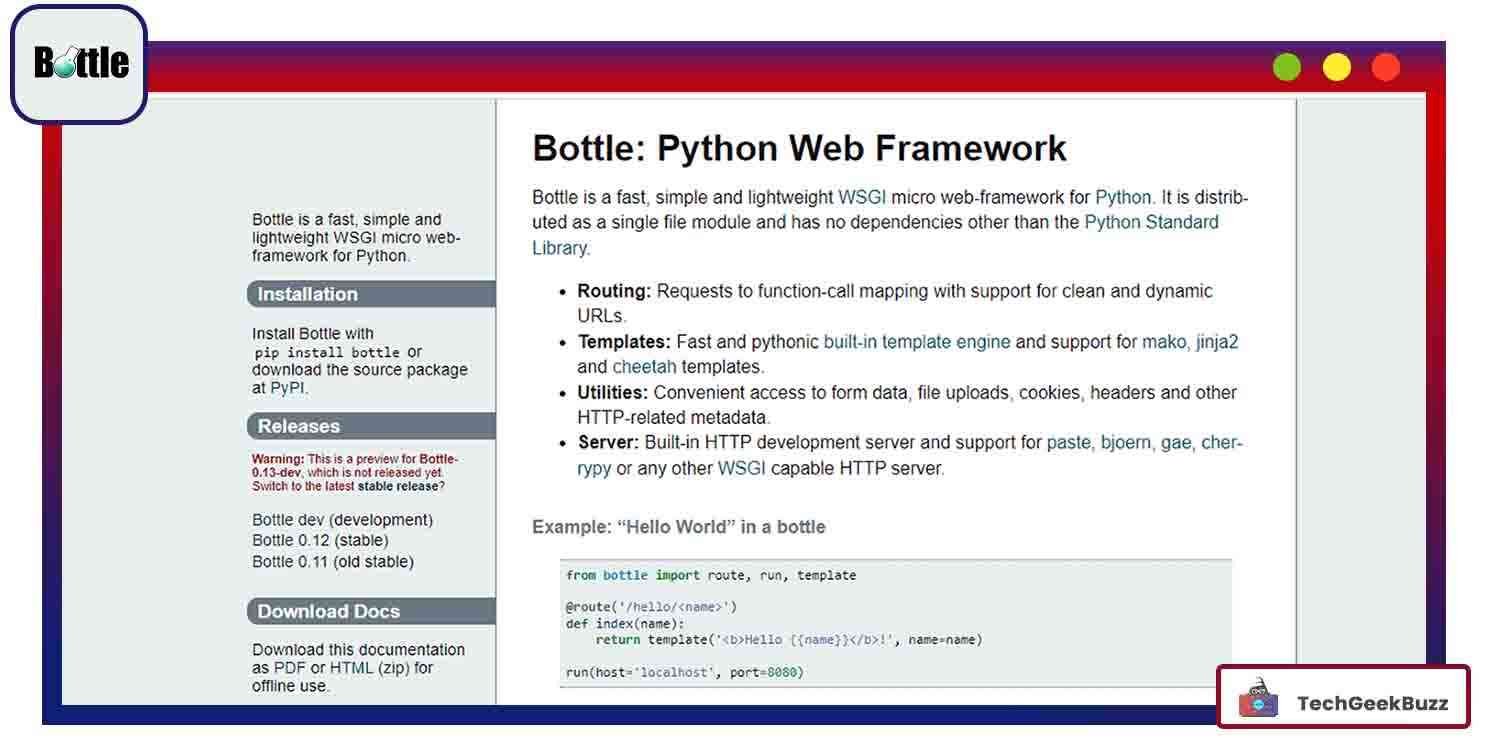This screenshot has height=738, width=1485.
Task: Download documentation as PDF
Action: [x=290, y=668]
